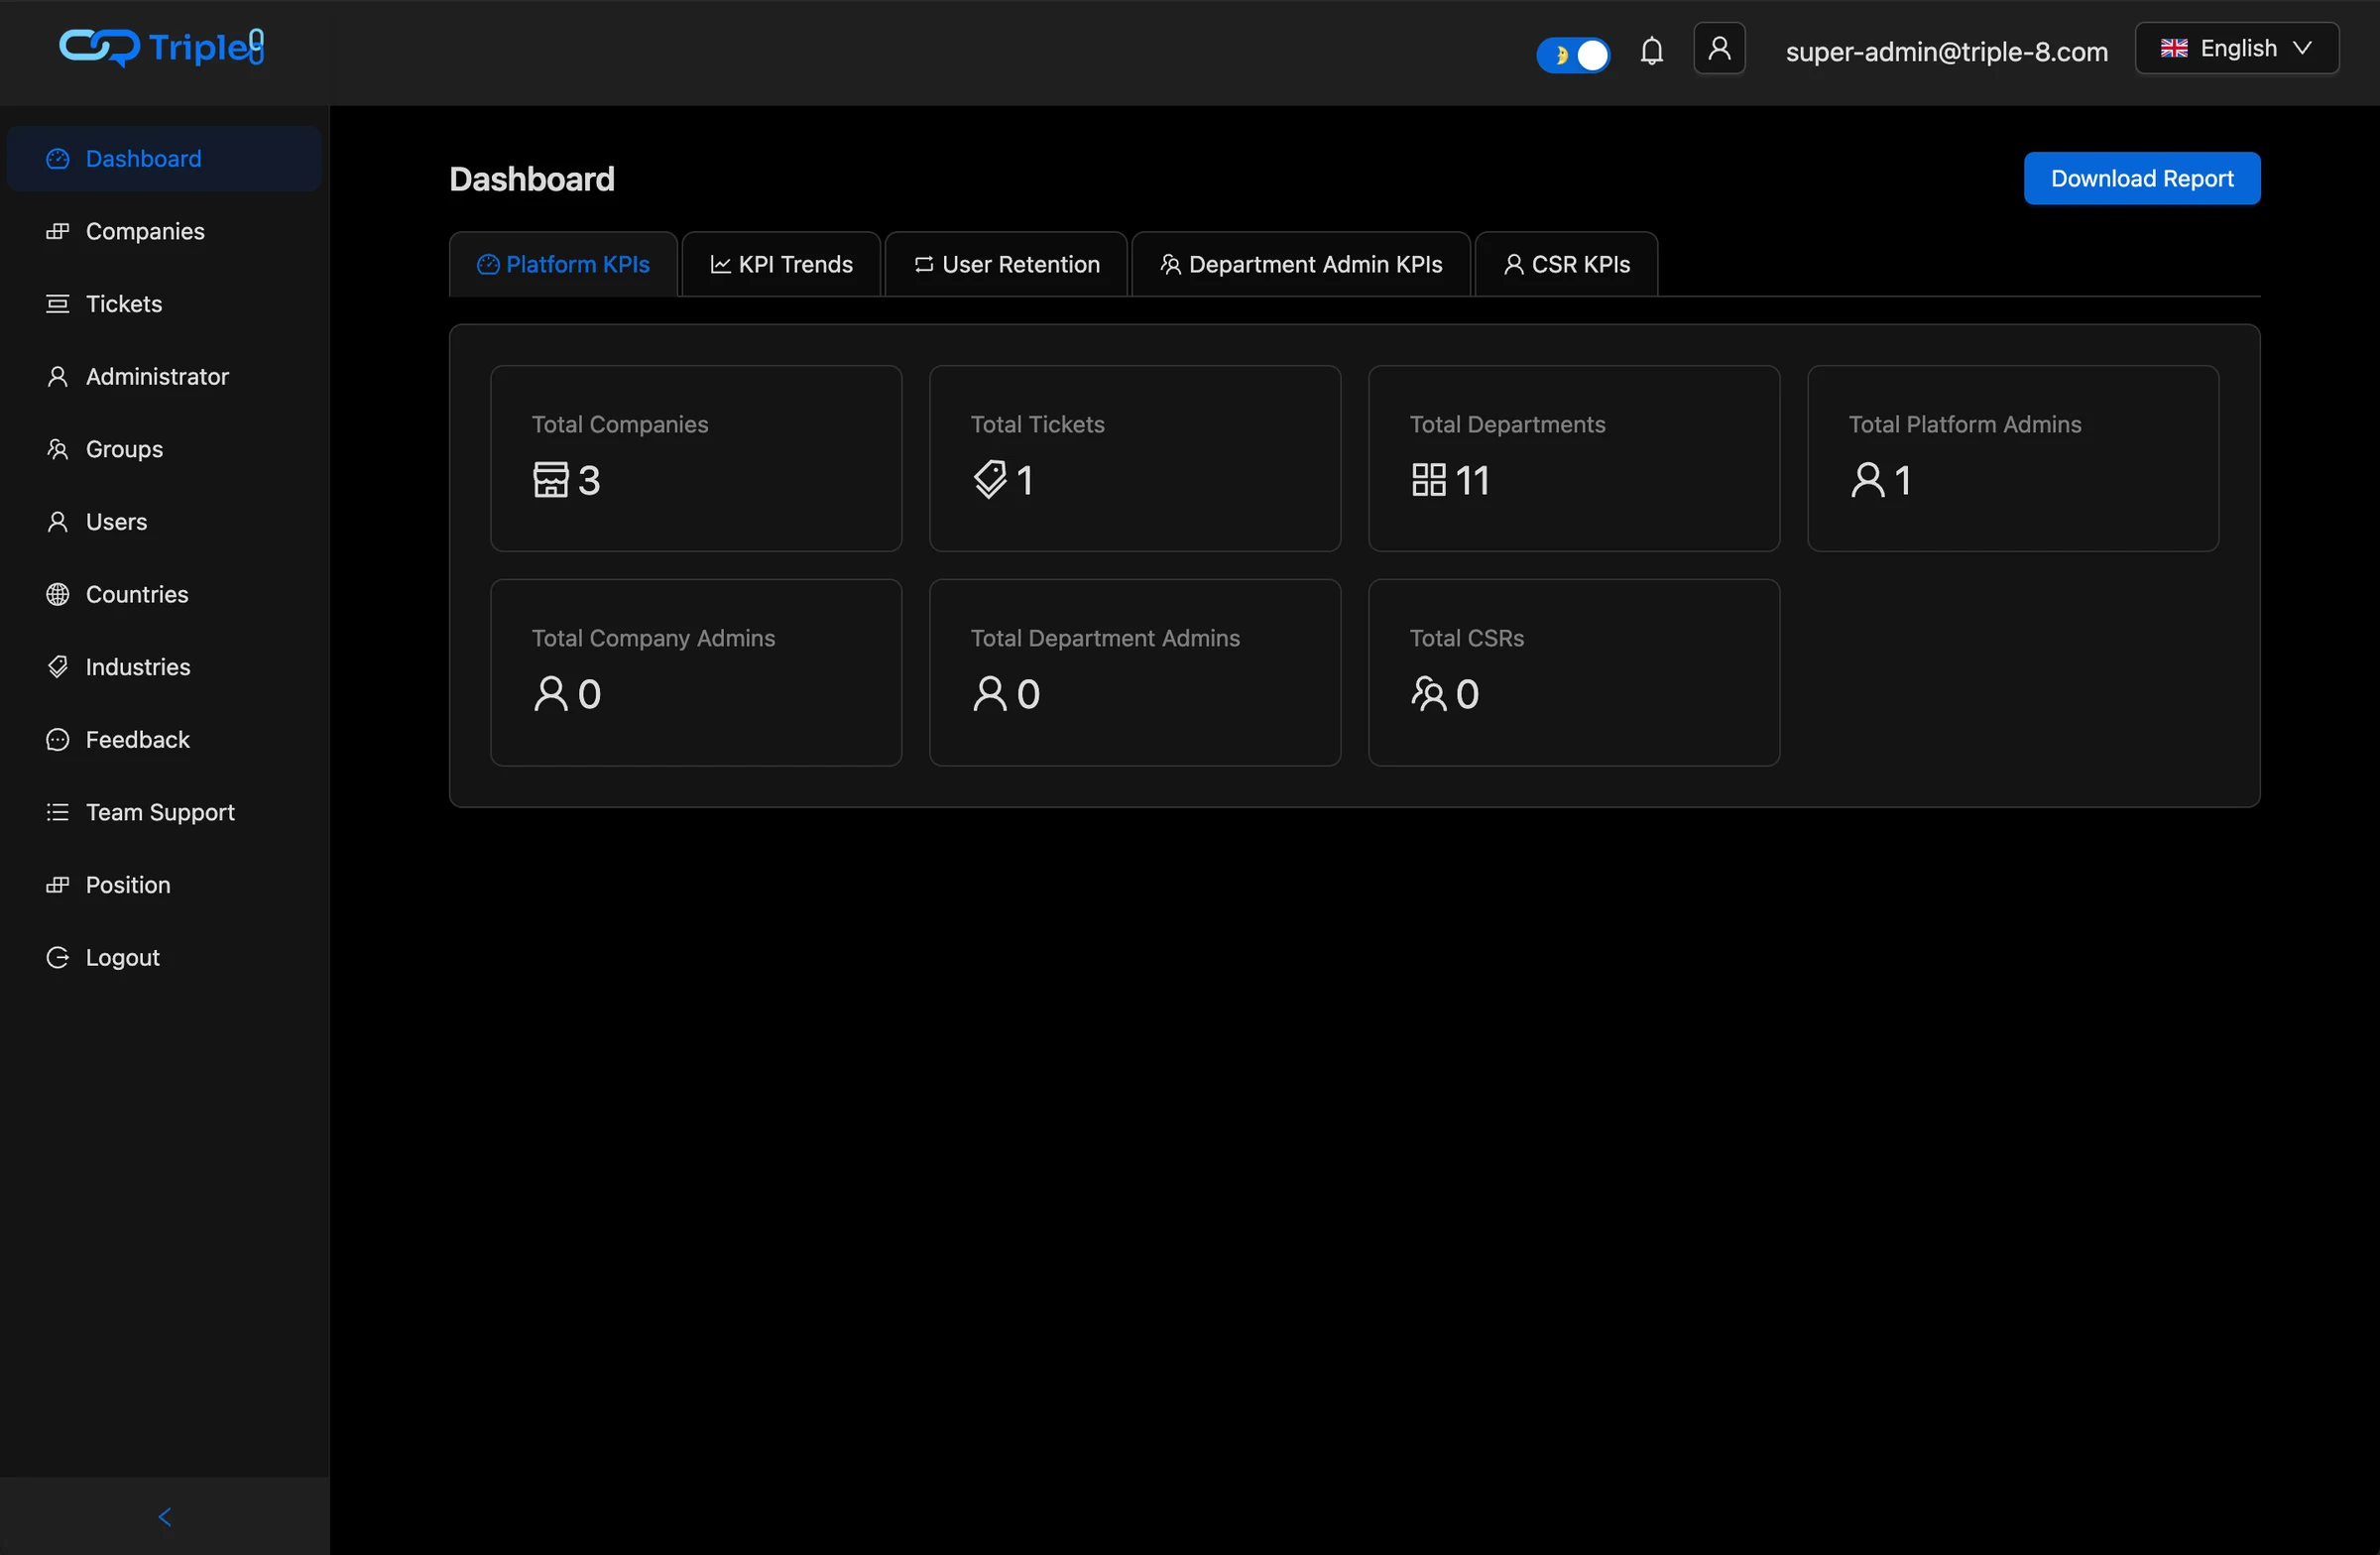2380x1555 pixels.
Task: Click the UK flag icon in language selector
Action: pyautogui.click(x=2174, y=48)
